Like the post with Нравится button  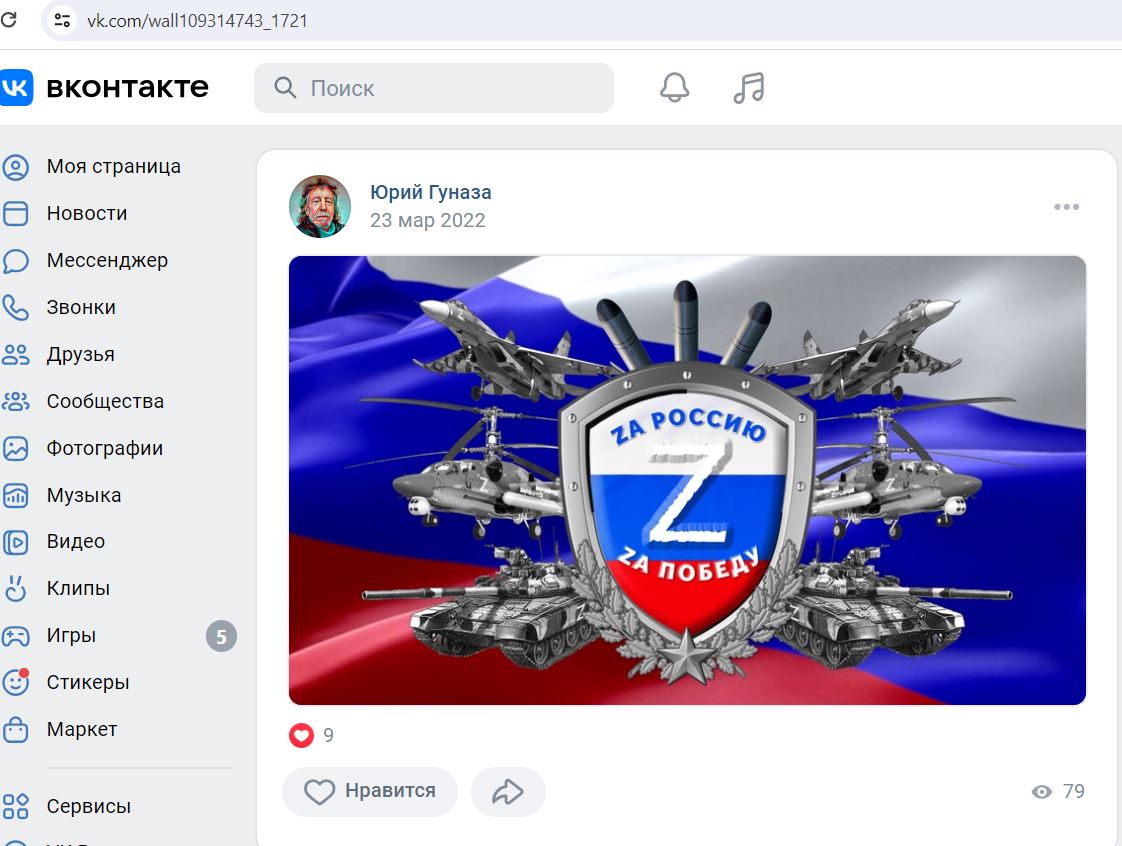pos(370,792)
